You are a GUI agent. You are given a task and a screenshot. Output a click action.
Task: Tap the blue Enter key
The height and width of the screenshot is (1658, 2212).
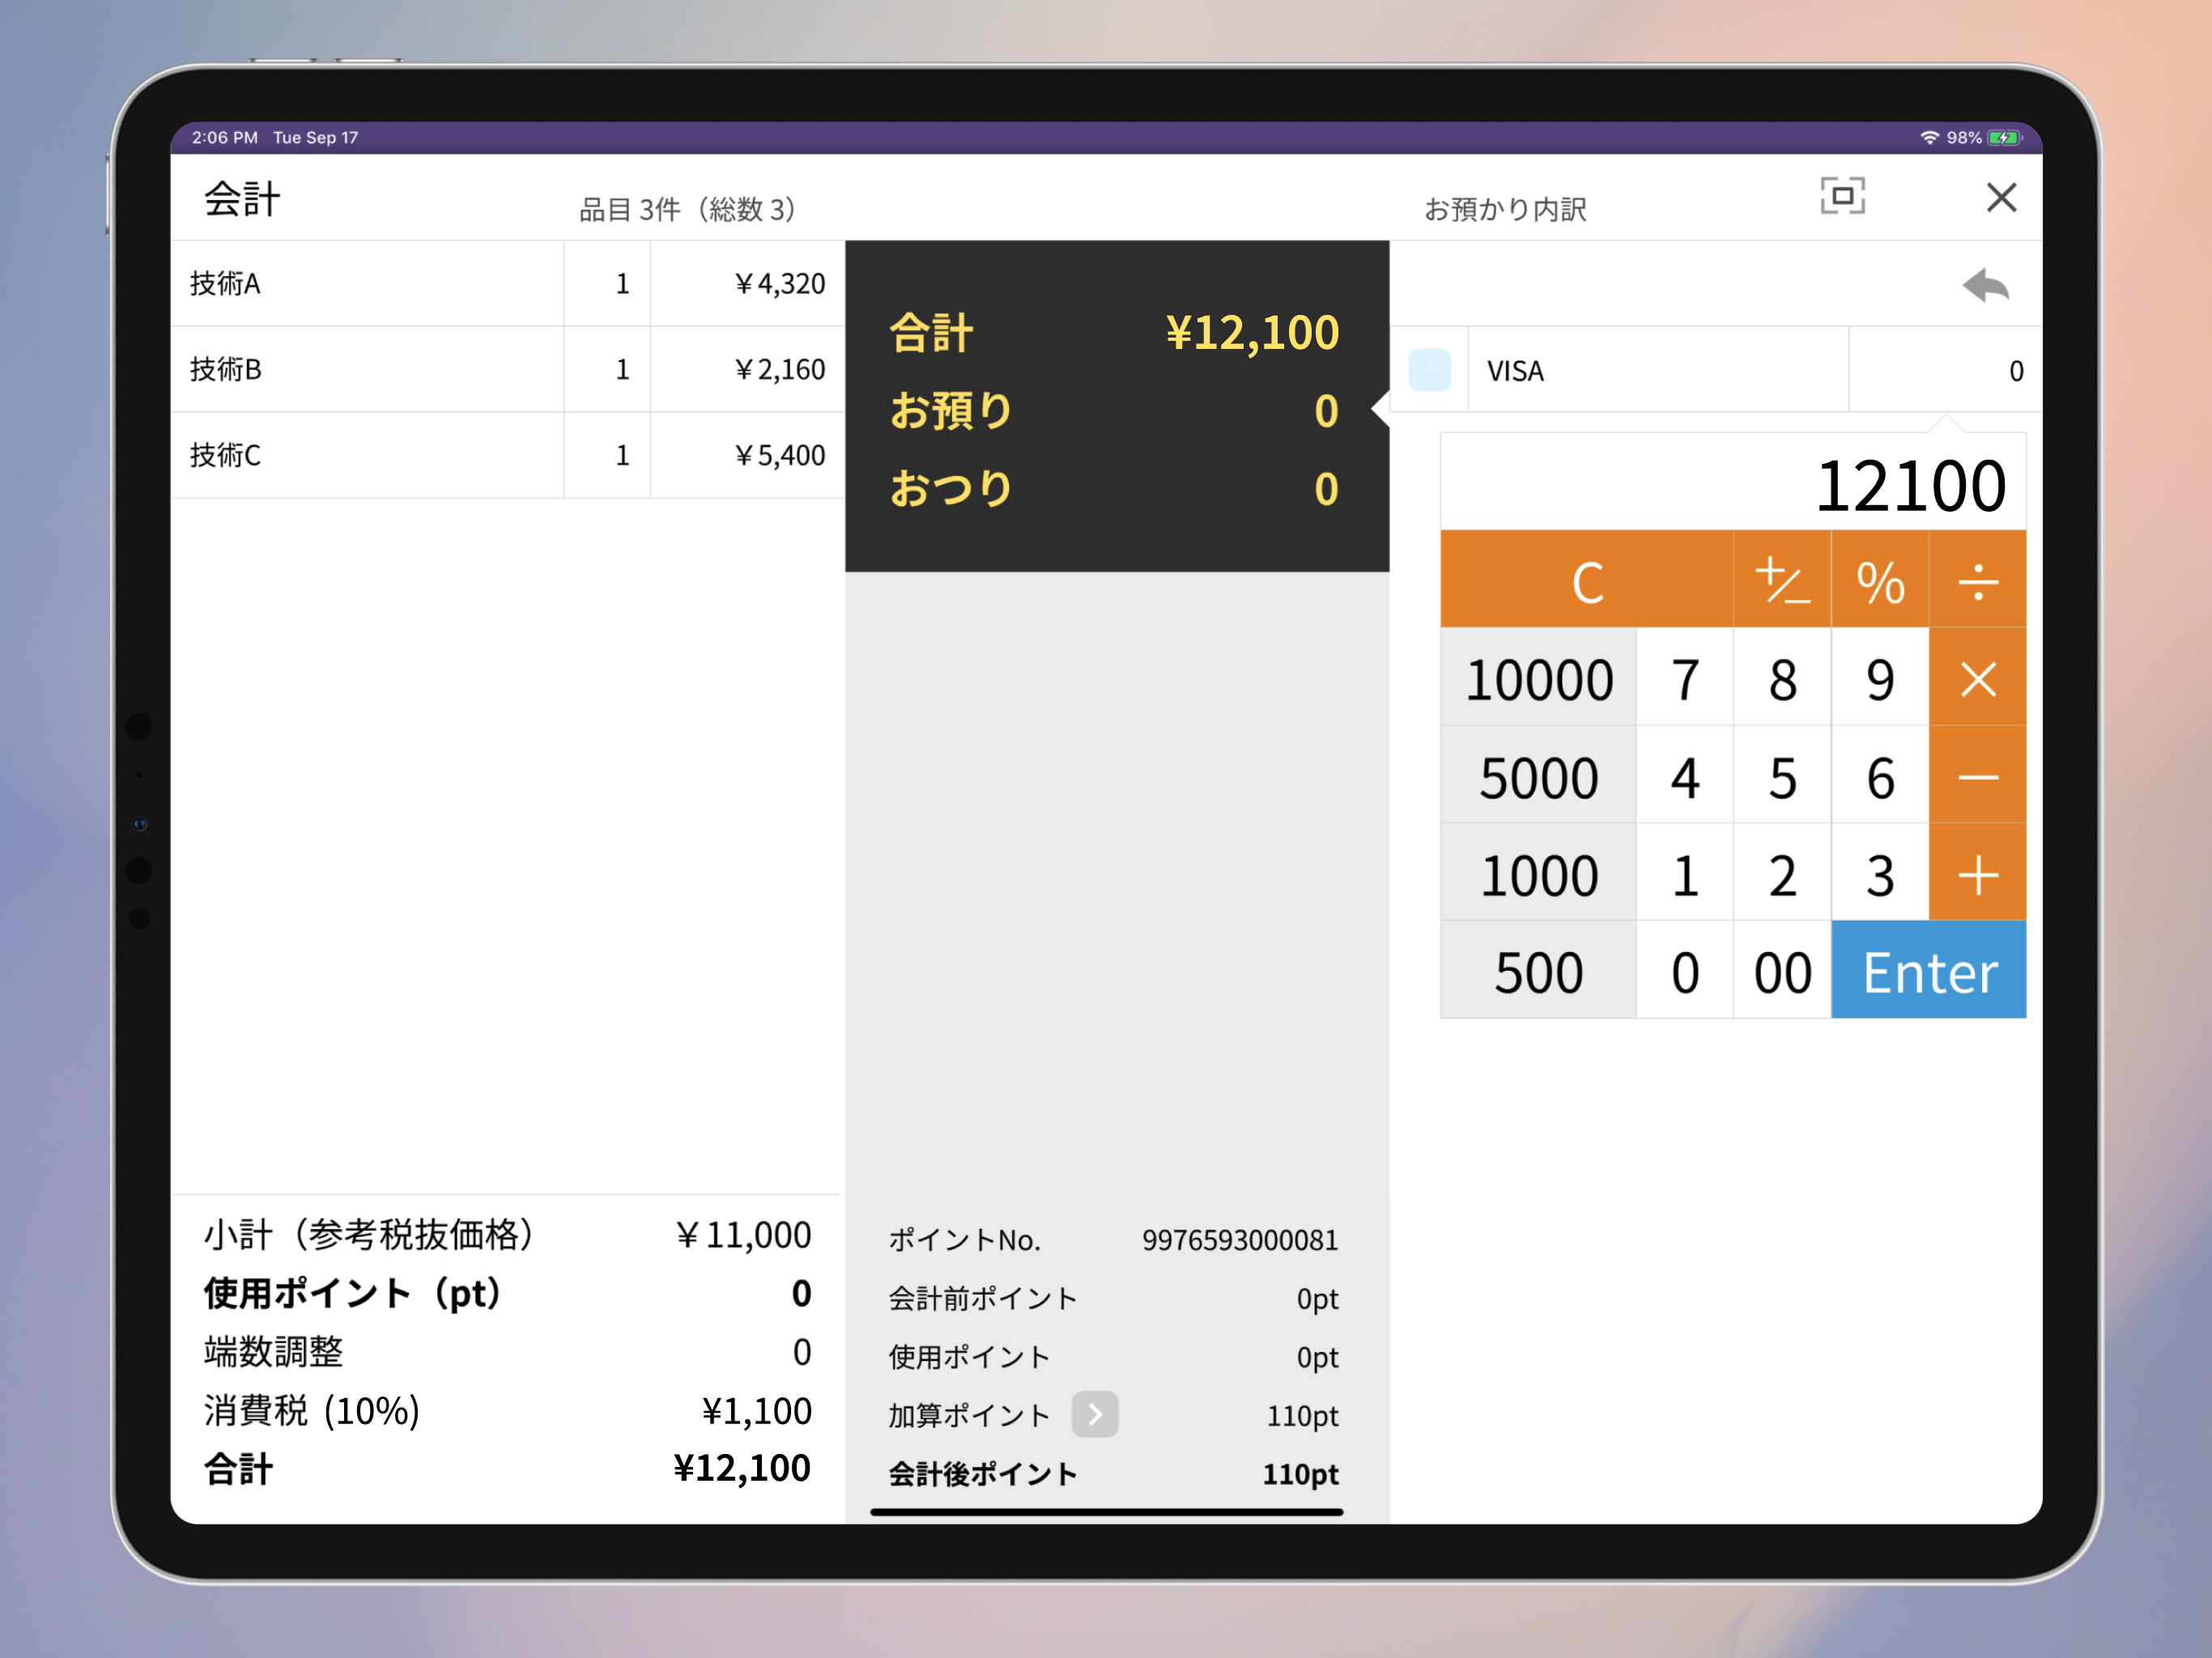[1929, 971]
